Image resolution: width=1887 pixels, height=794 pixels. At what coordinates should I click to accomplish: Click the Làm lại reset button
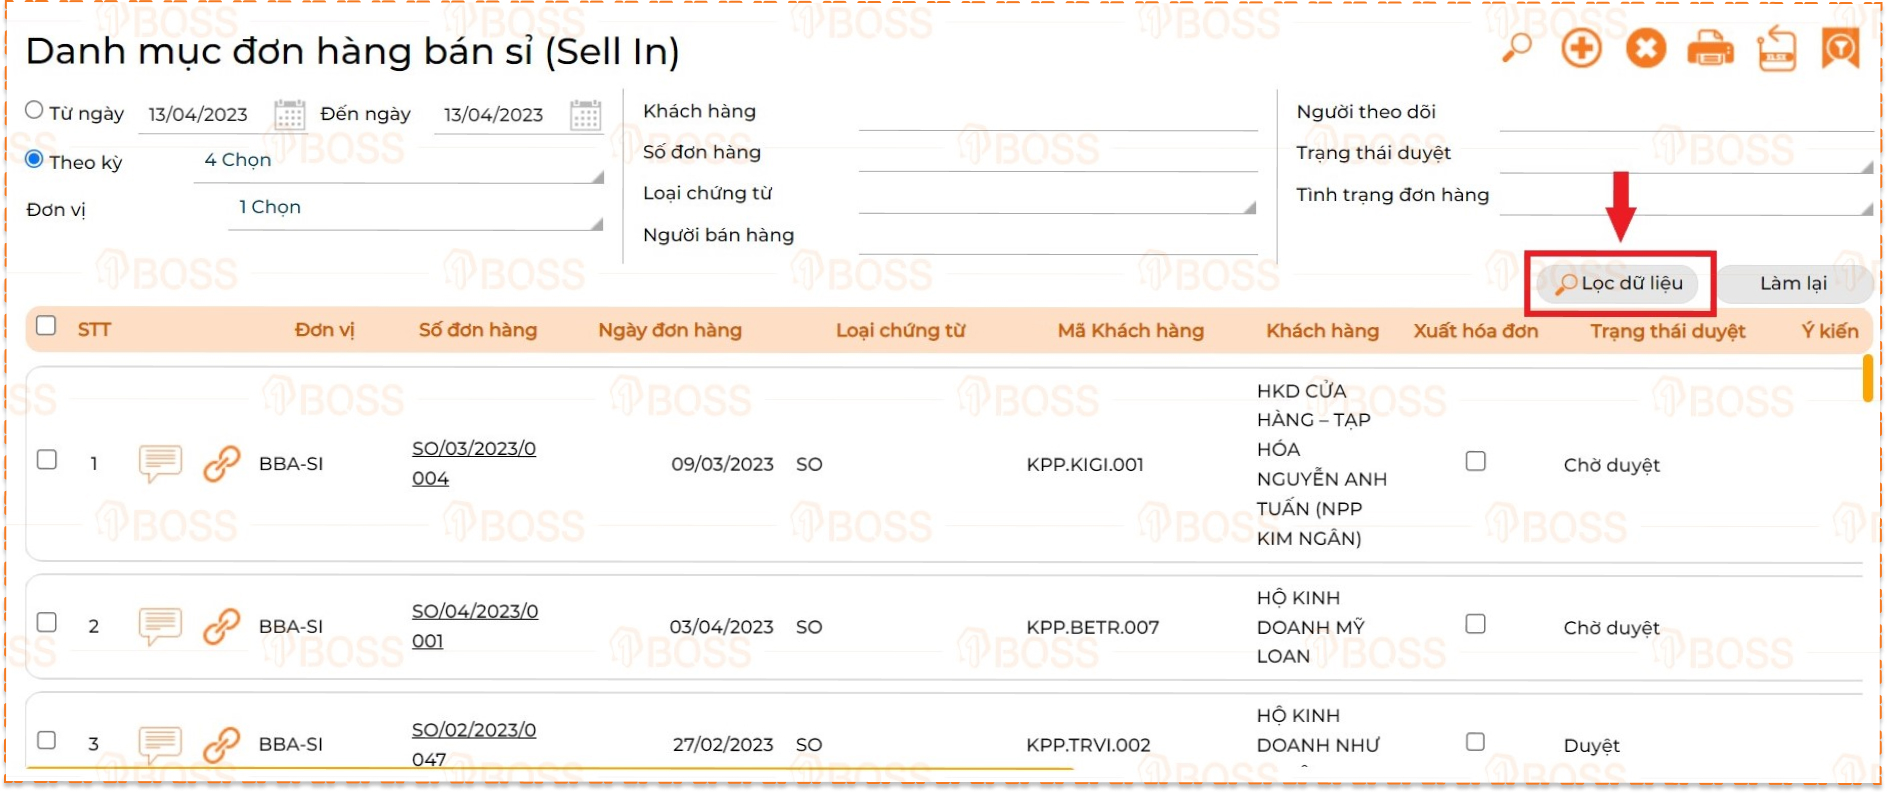(1794, 284)
